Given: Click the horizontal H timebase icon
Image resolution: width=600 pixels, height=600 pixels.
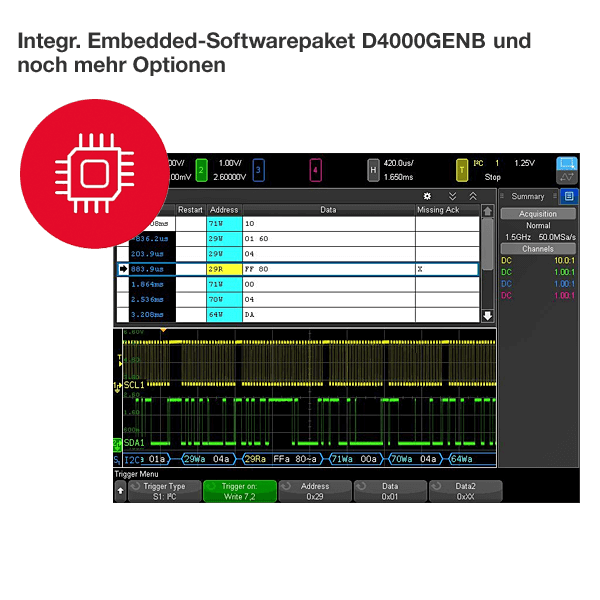Looking at the screenshot, I should tap(373, 170).
